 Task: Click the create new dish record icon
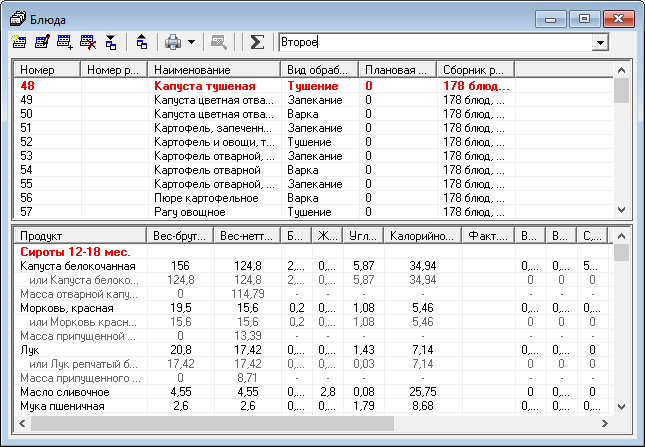pyautogui.click(x=19, y=42)
